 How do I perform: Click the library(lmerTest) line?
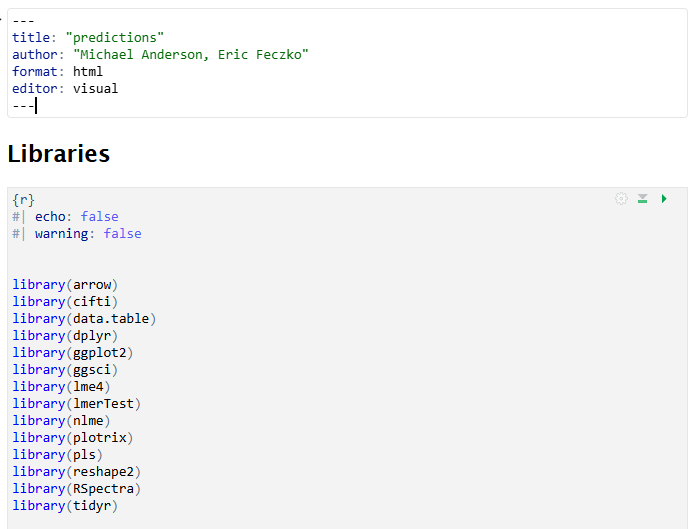(x=77, y=403)
